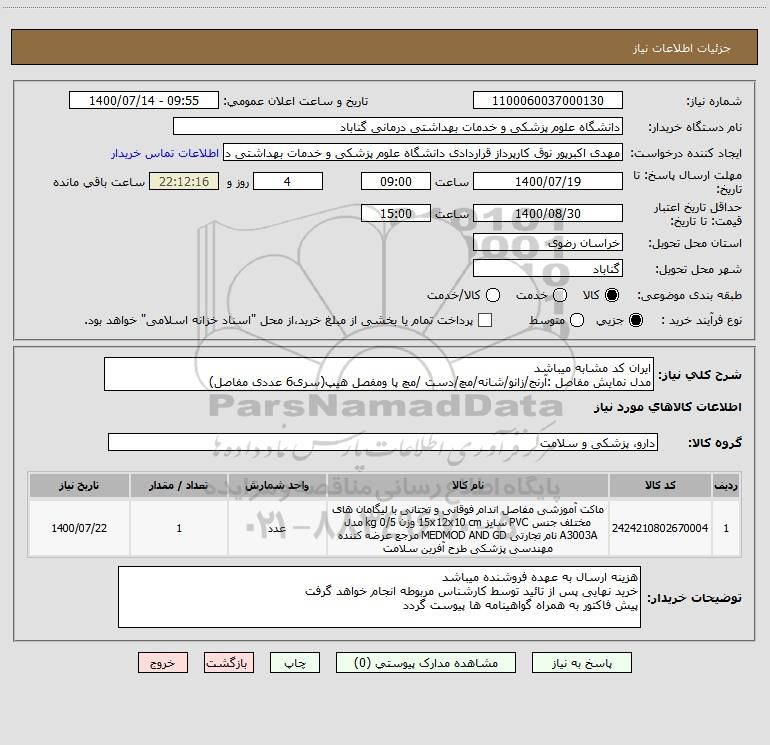The height and width of the screenshot is (745, 770).
Task: Click the کد کالا column header
Action: pos(660,486)
